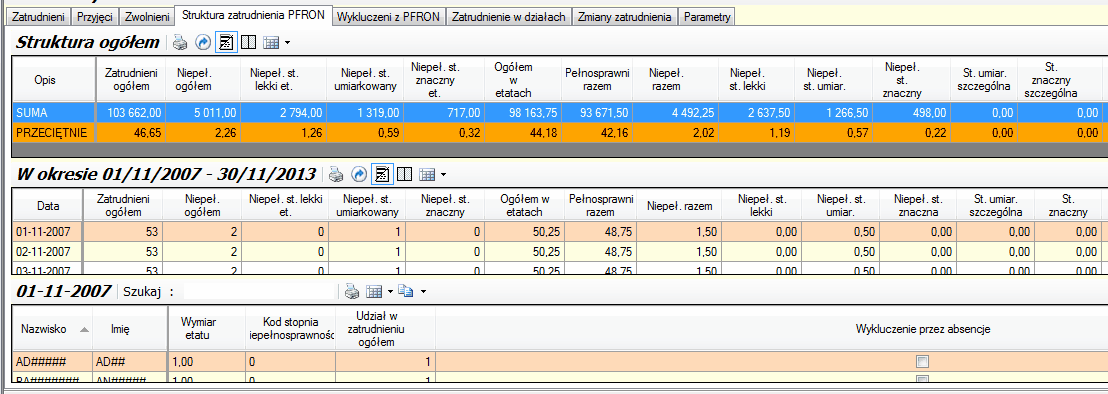Click into the Szukaj search field

coord(258,291)
